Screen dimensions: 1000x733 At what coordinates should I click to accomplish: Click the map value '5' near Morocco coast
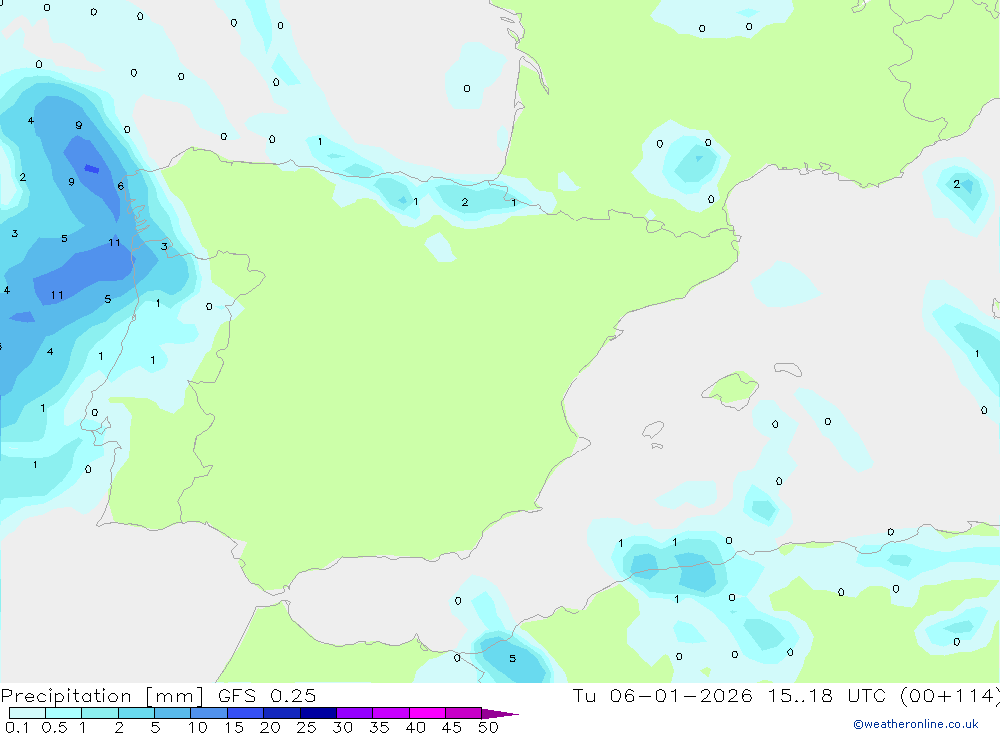point(512,658)
